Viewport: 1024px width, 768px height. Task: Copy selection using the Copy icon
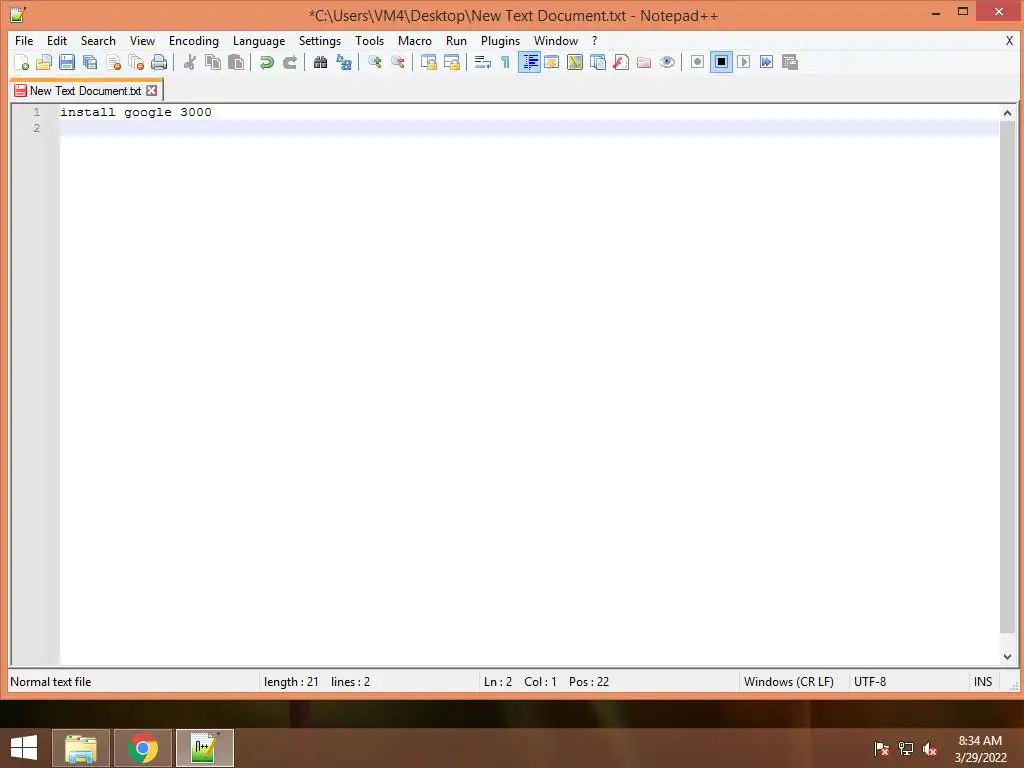point(213,62)
